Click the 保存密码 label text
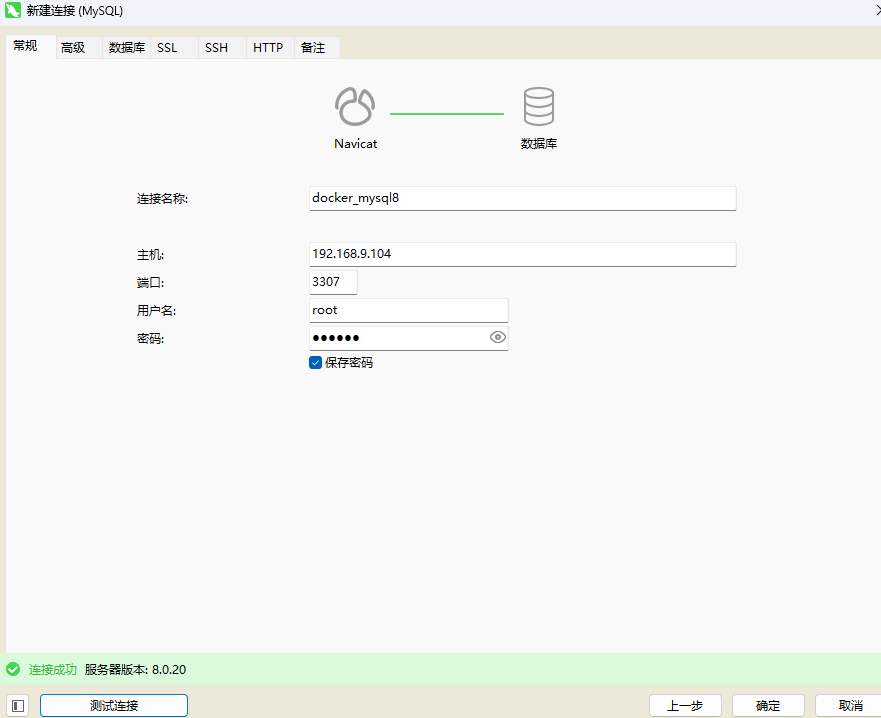 [x=349, y=363]
